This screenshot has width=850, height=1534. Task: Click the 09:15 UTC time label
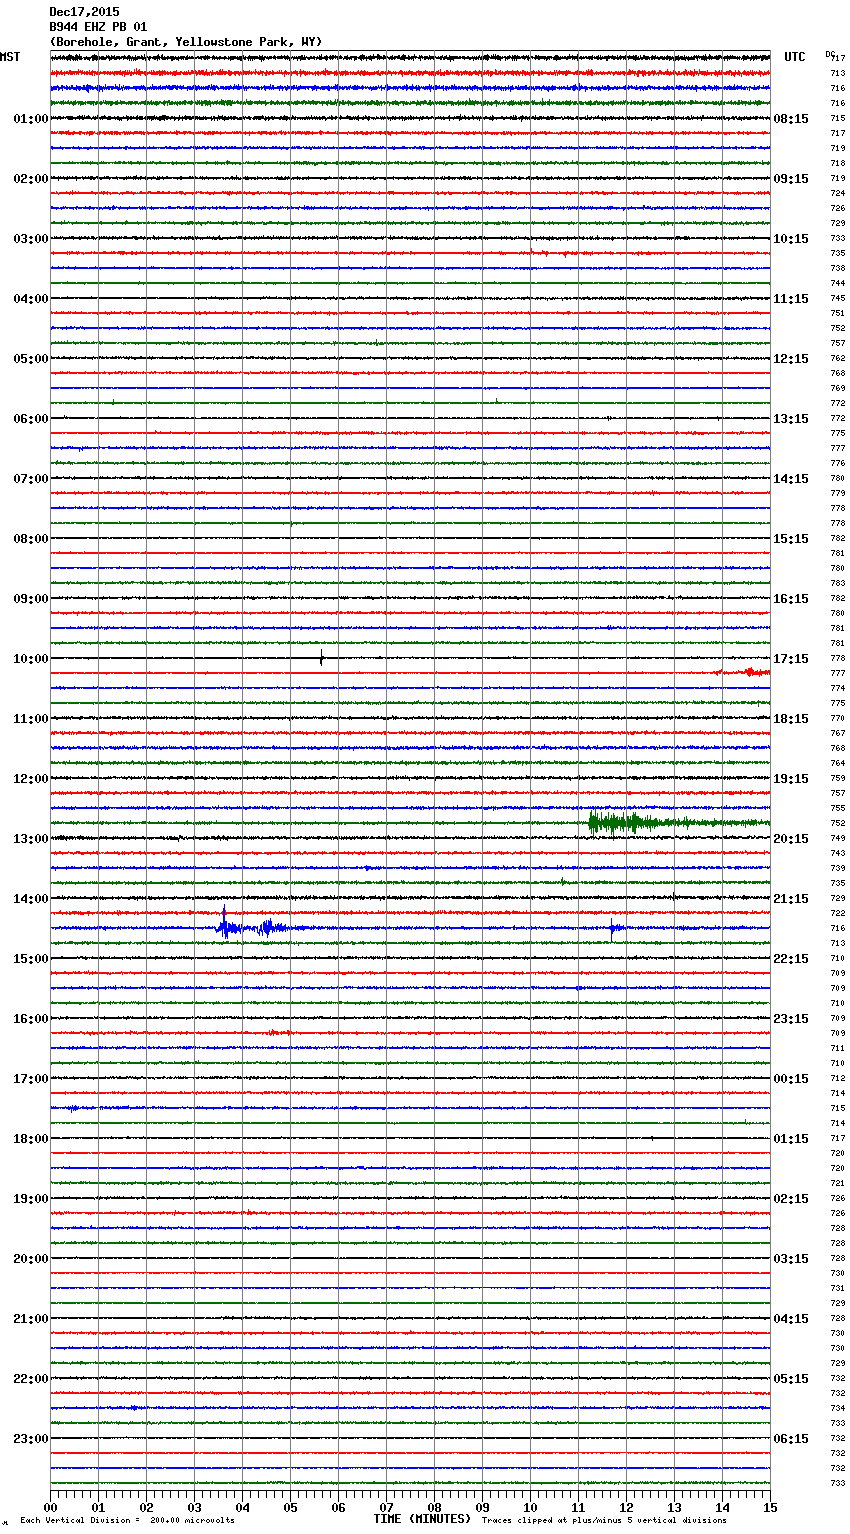tap(791, 179)
